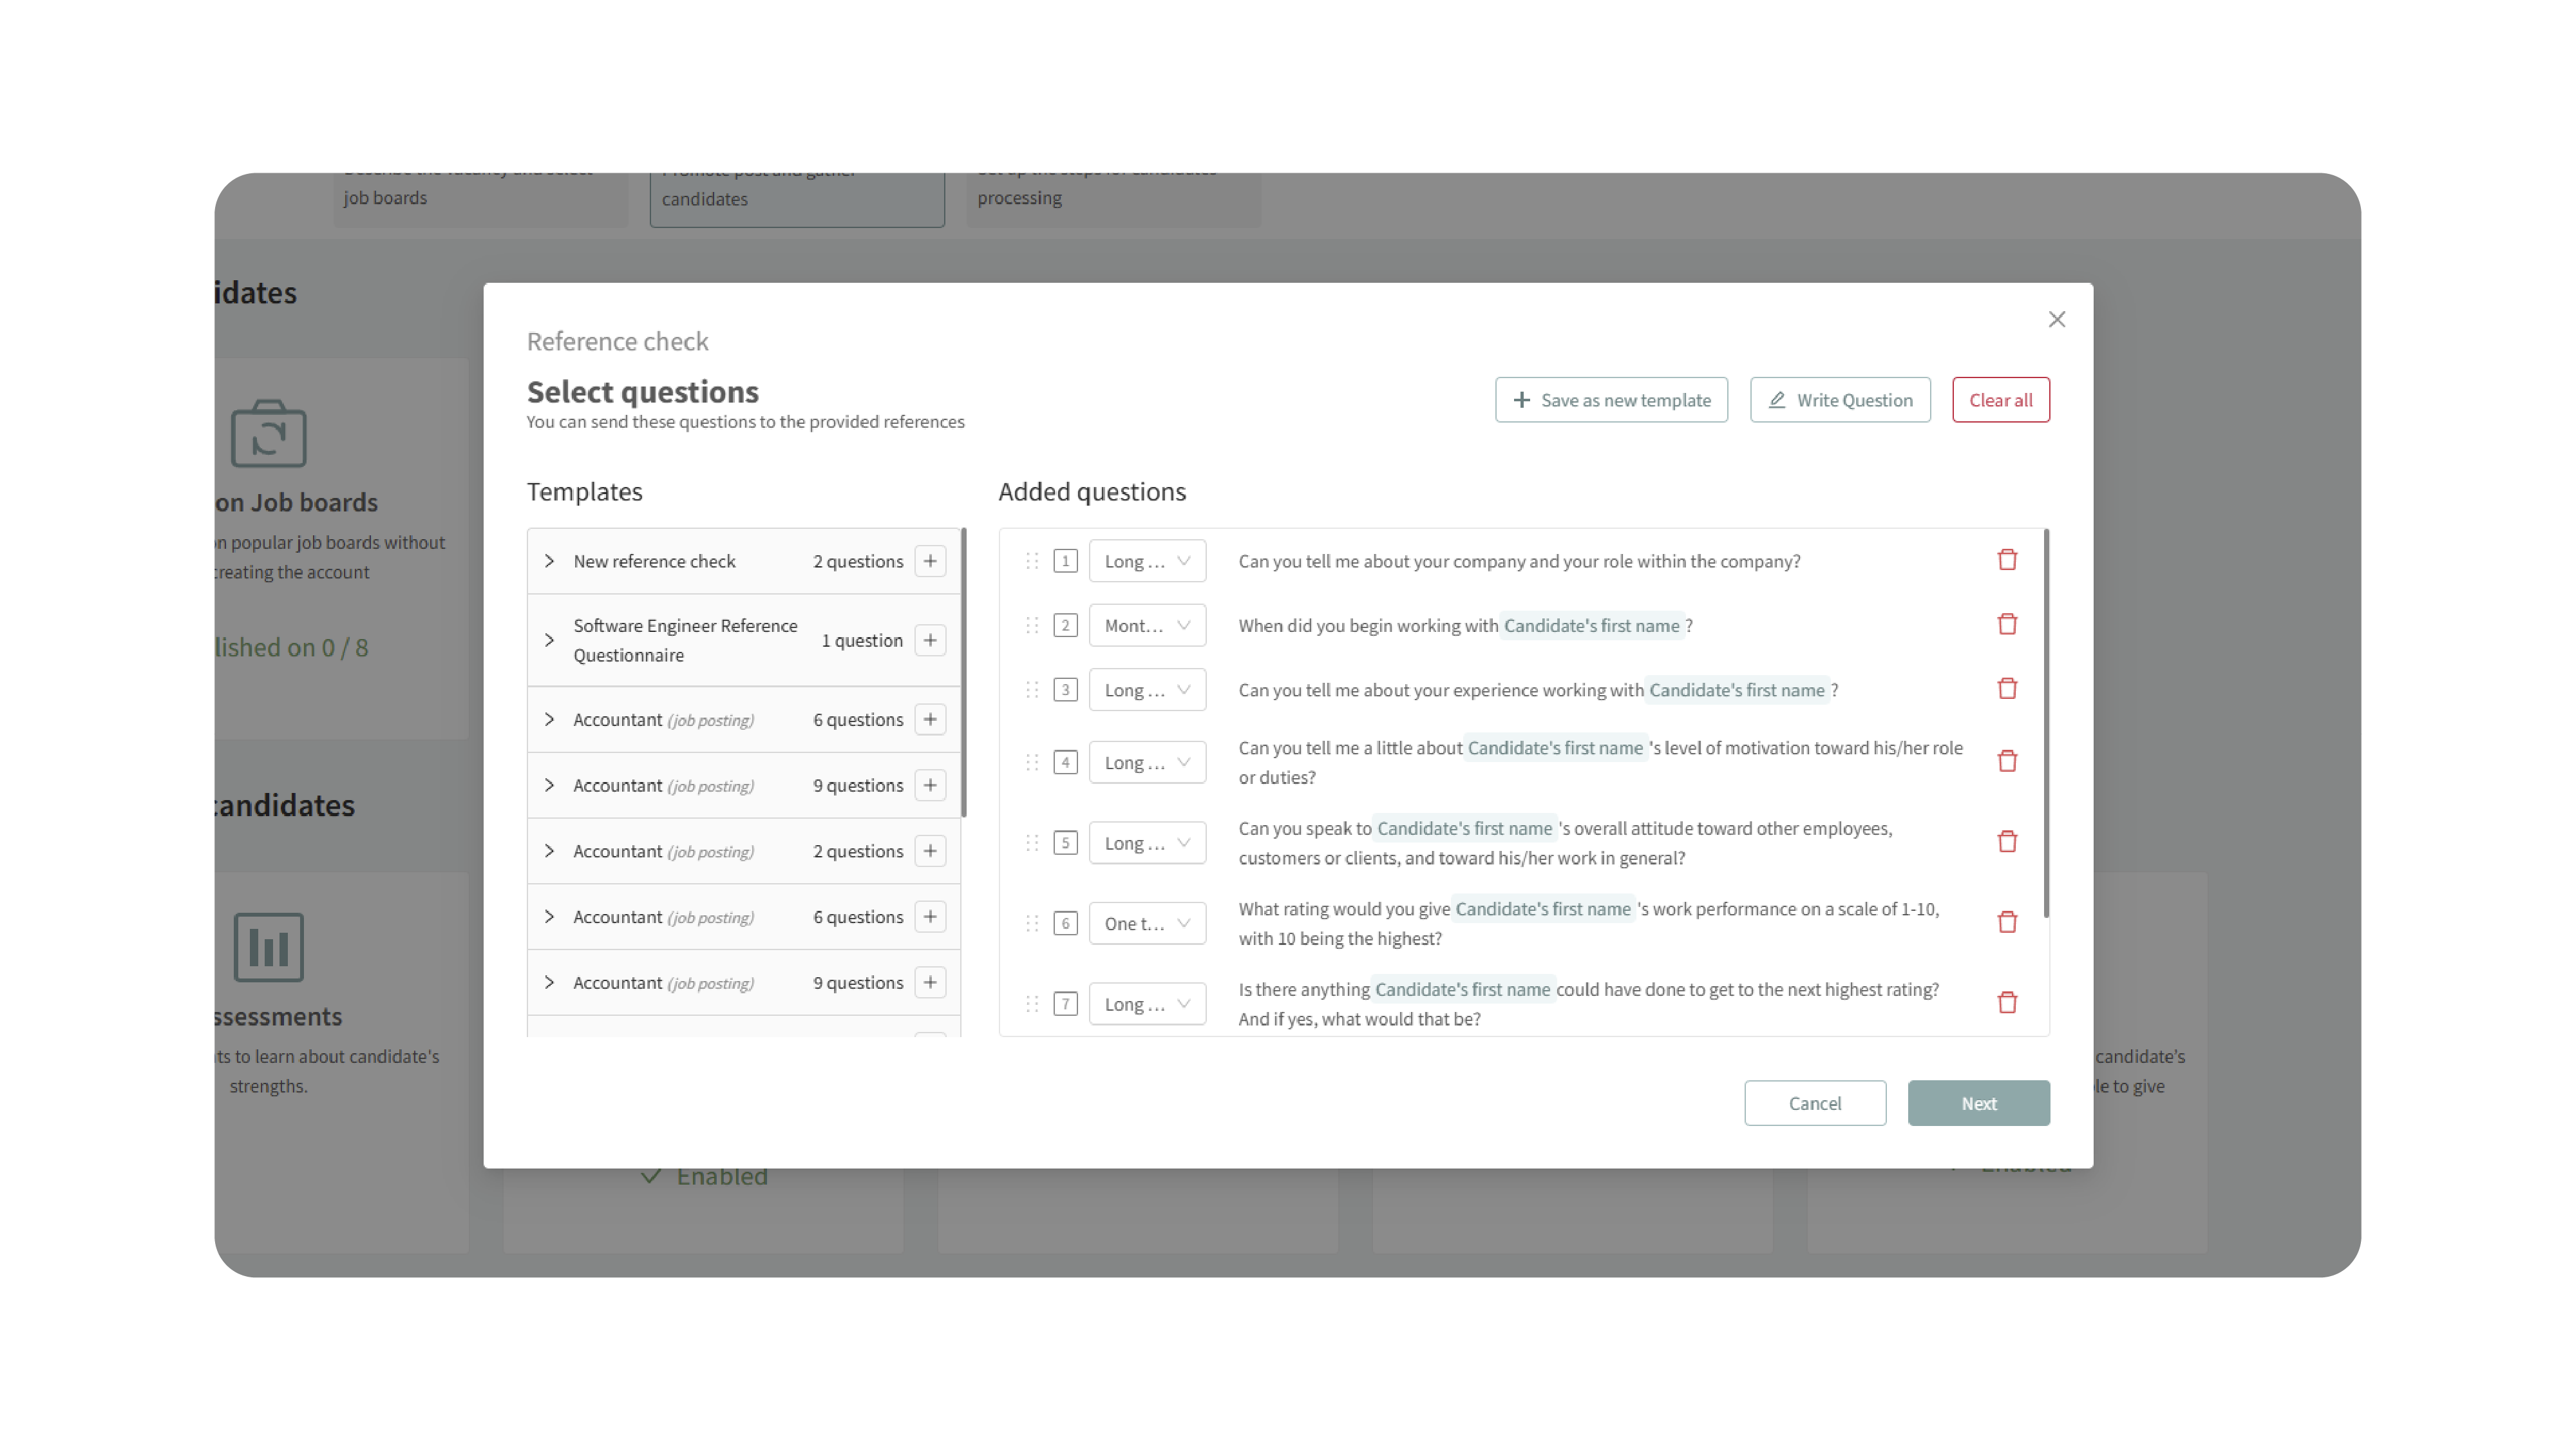Image resolution: width=2576 pixels, height=1450 pixels.
Task: Delete question 7 with trash icon
Action: coord(2006,1003)
